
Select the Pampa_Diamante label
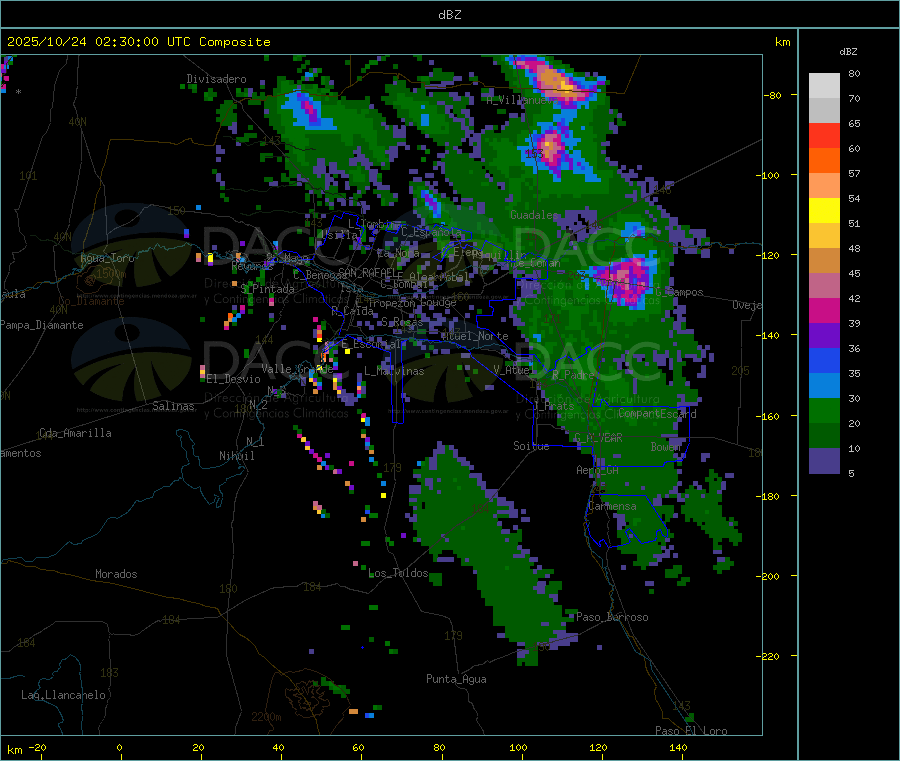click(x=41, y=325)
